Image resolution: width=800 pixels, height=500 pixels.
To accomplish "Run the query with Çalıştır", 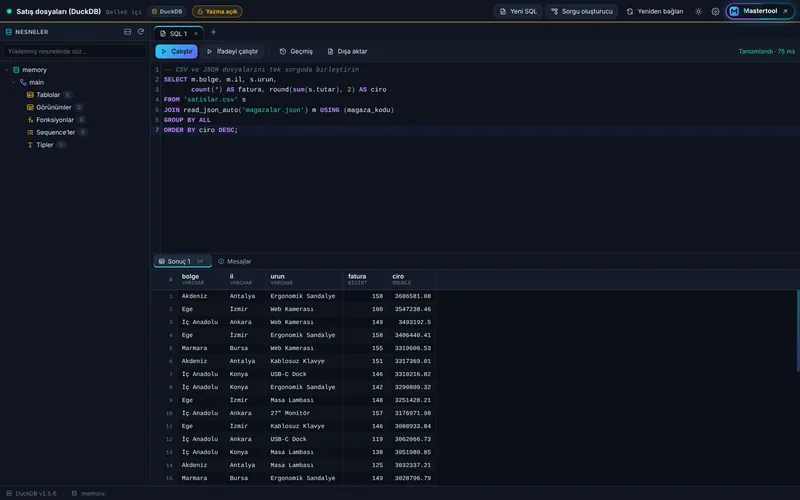I will point(177,52).
